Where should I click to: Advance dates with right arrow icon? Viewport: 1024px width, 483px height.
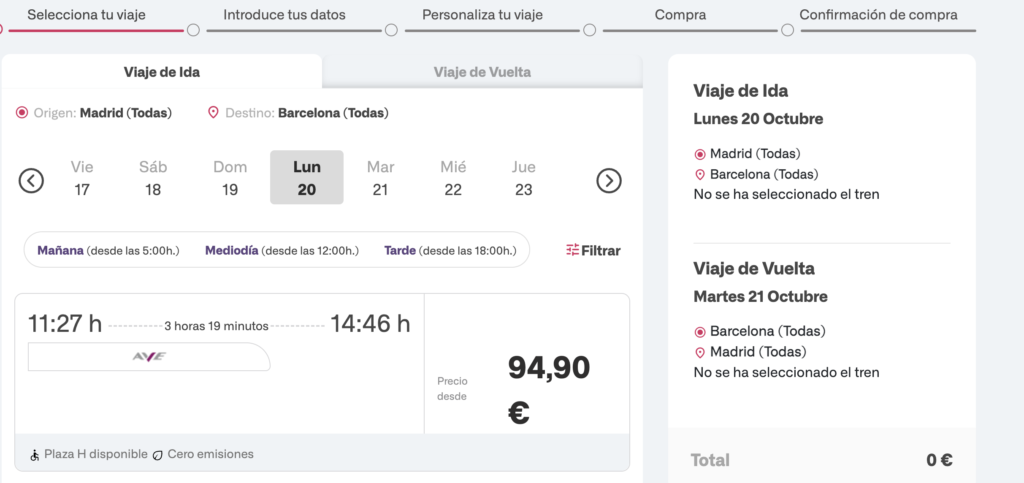[609, 181]
